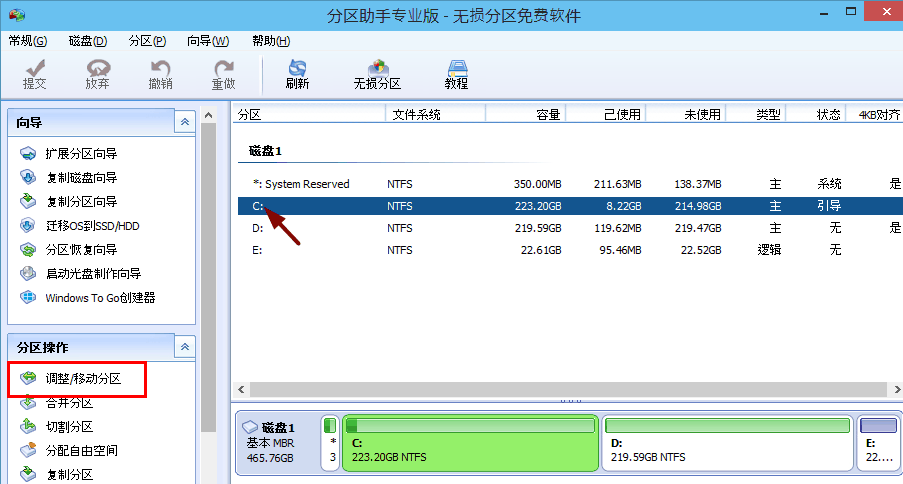
Task: Click 分配自由空间 operation label
Action: 81,451
